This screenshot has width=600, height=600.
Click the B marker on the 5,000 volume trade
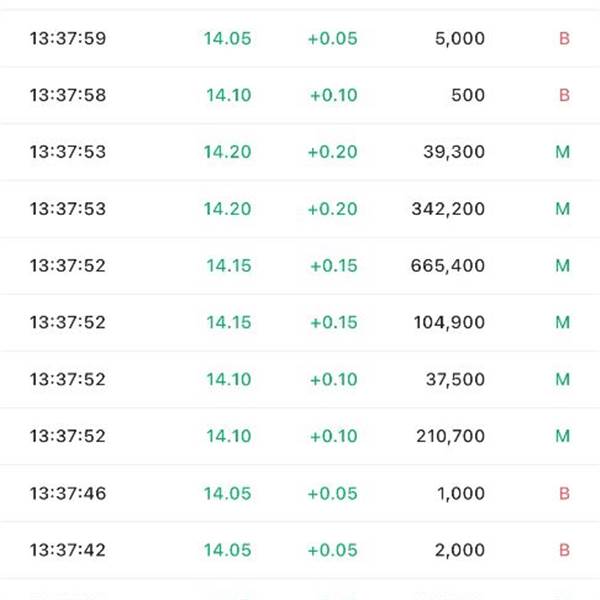click(564, 39)
